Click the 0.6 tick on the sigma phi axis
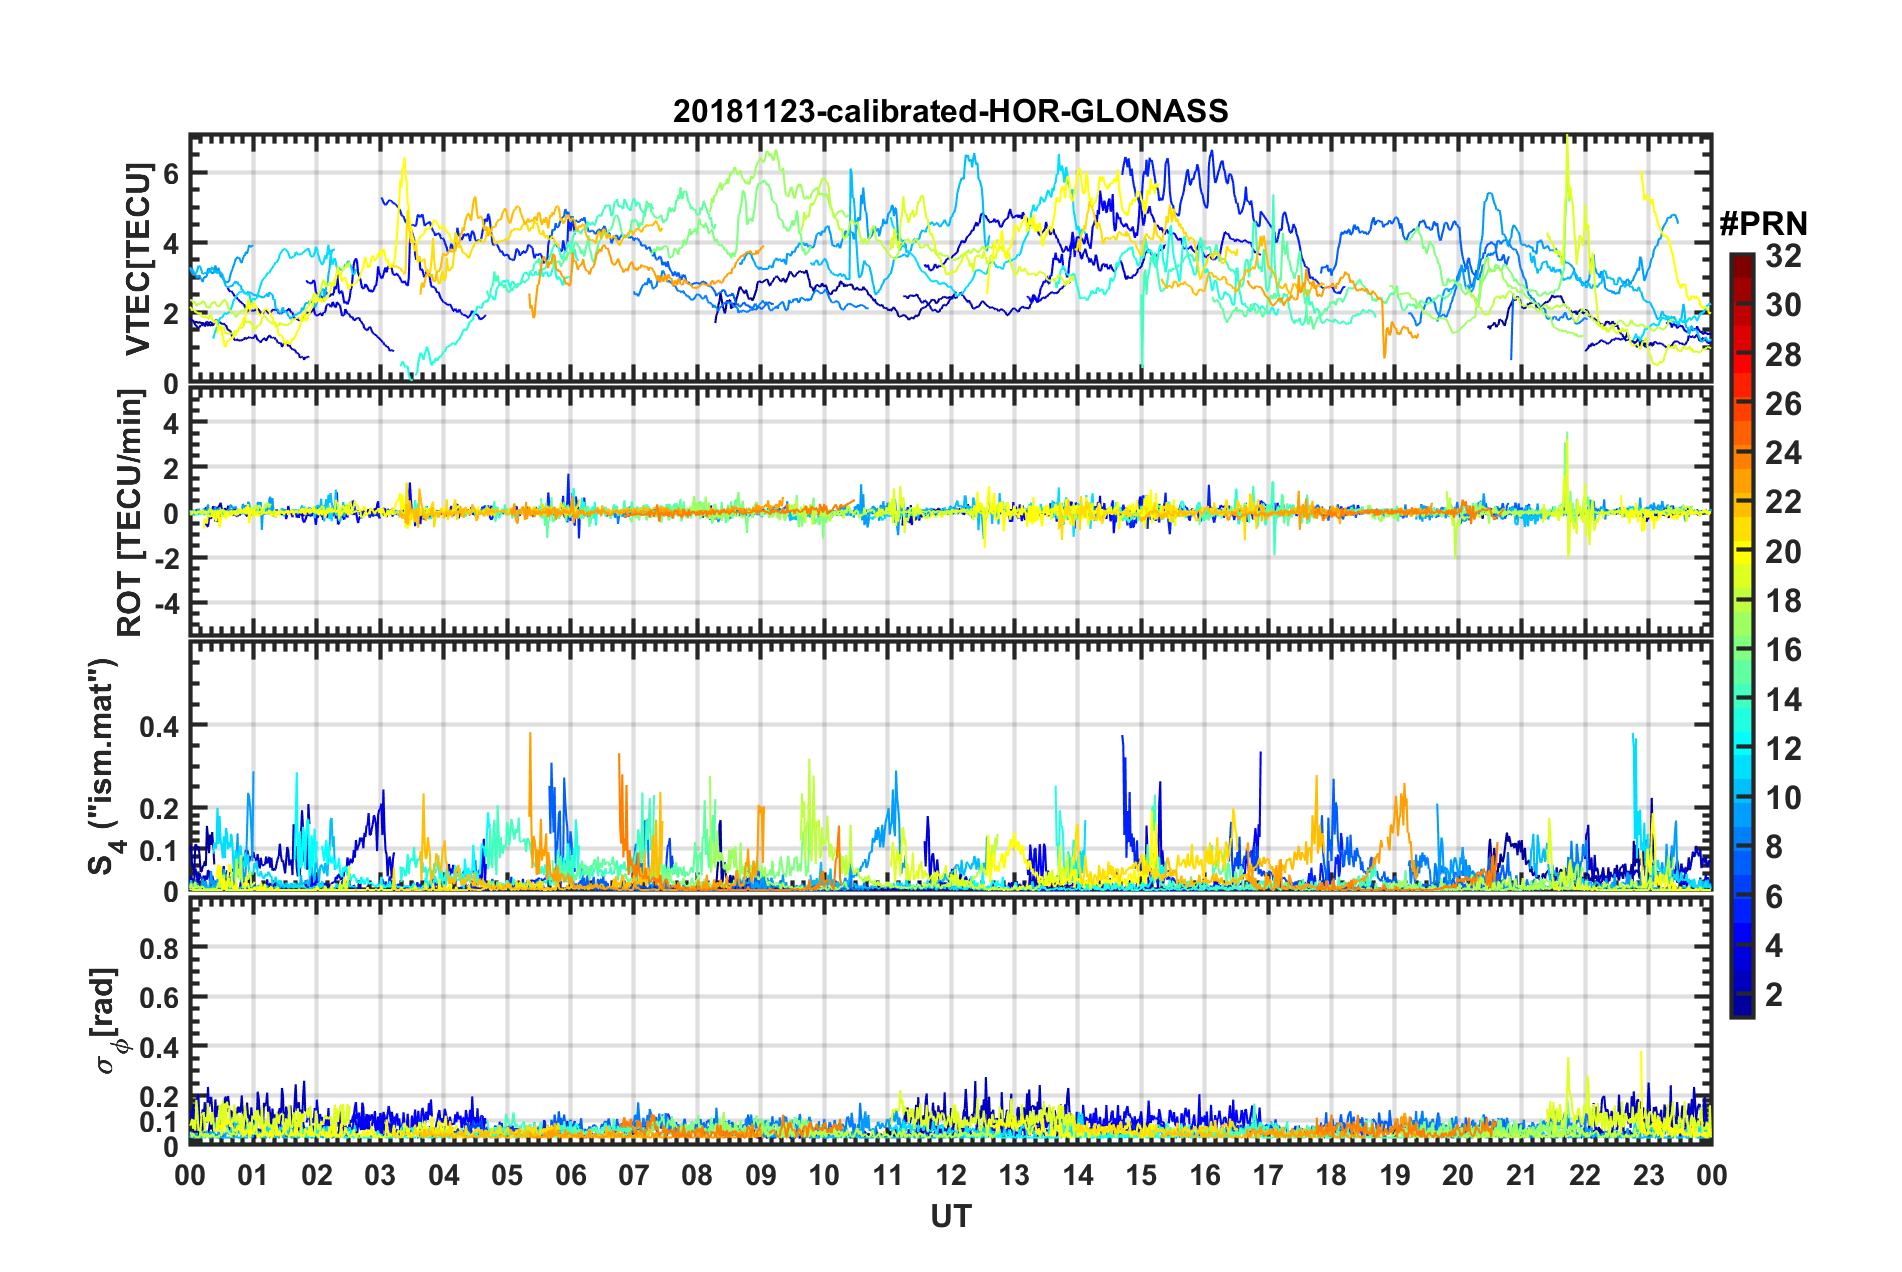Image resolution: width=1902 pixels, height=1272 pixels. pos(160,997)
